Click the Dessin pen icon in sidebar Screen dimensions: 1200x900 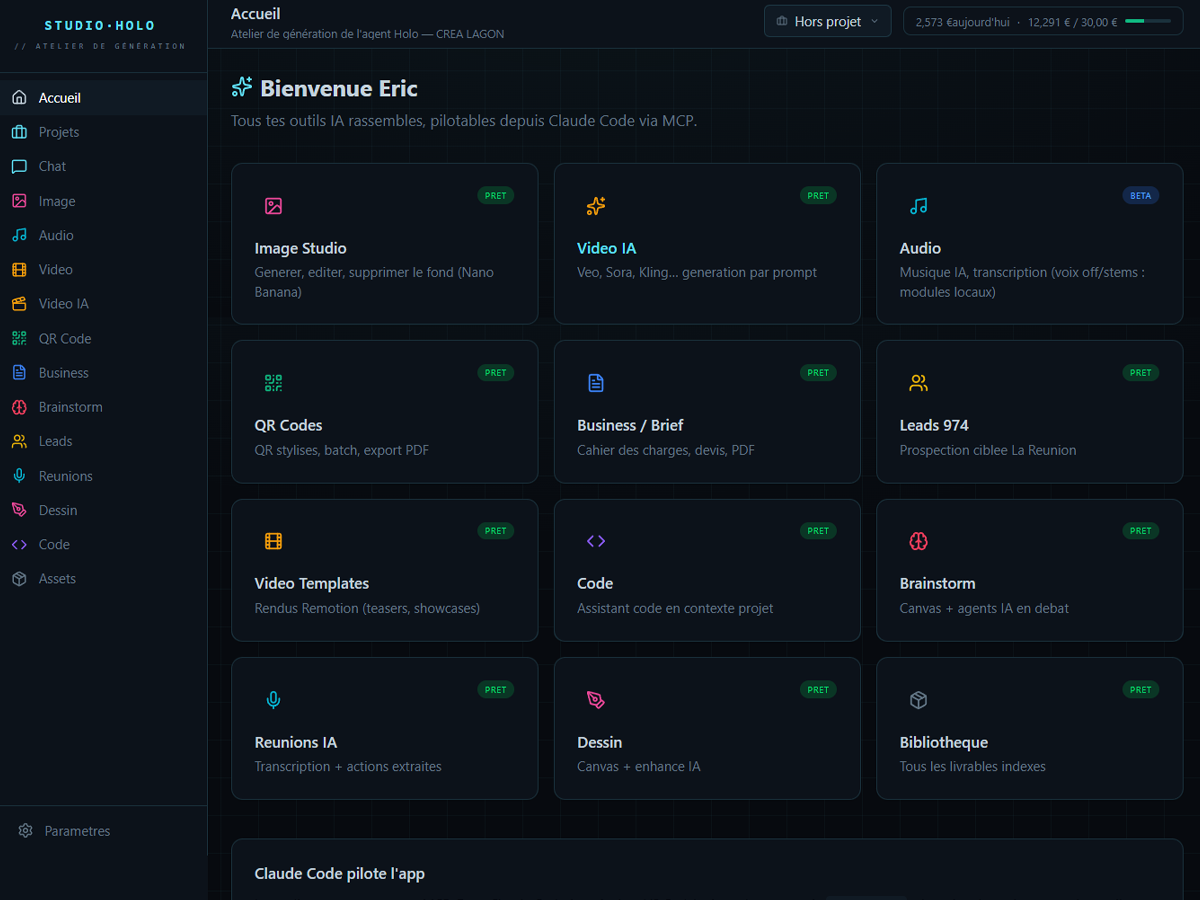[19, 510]
